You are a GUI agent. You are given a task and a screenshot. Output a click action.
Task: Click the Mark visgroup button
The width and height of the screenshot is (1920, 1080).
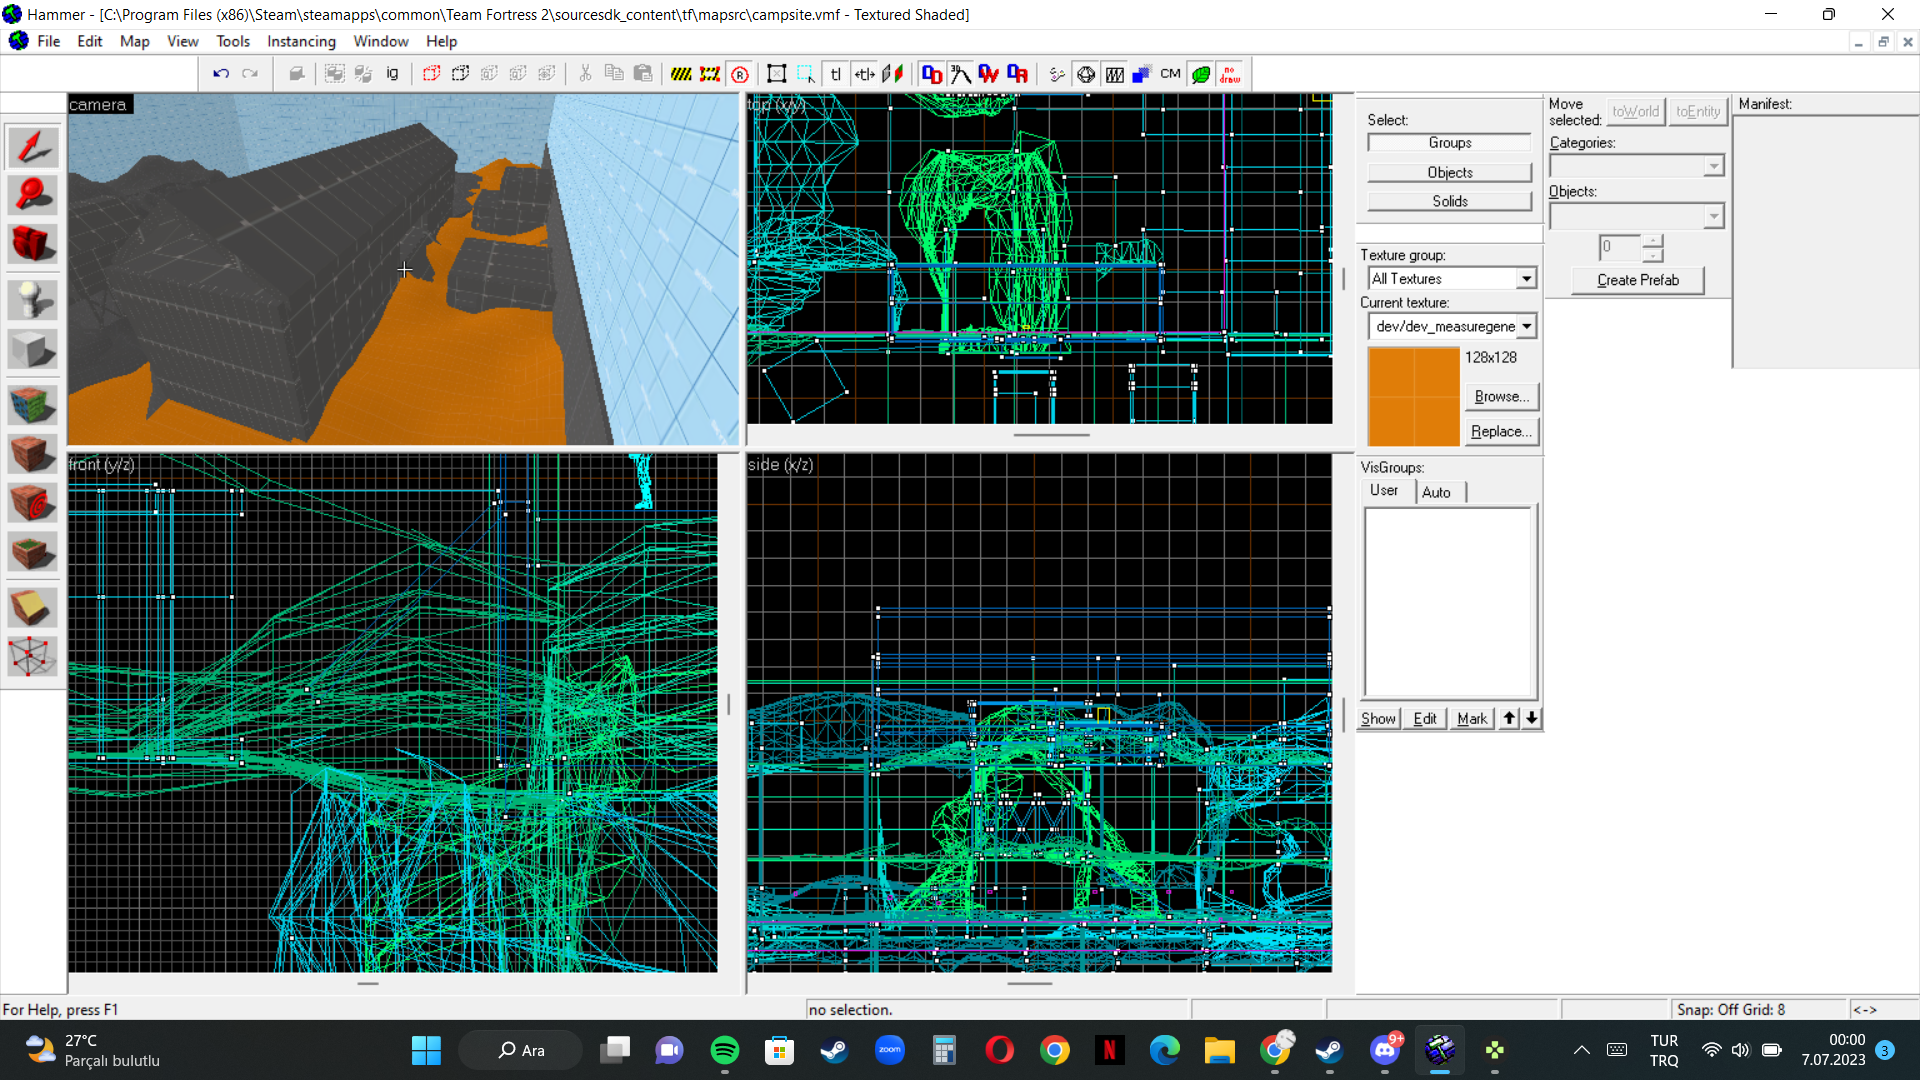[1472, 718]
